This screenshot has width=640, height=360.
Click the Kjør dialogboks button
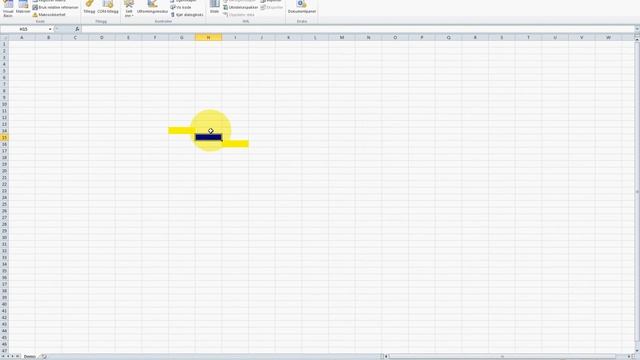tap(187, 15)
